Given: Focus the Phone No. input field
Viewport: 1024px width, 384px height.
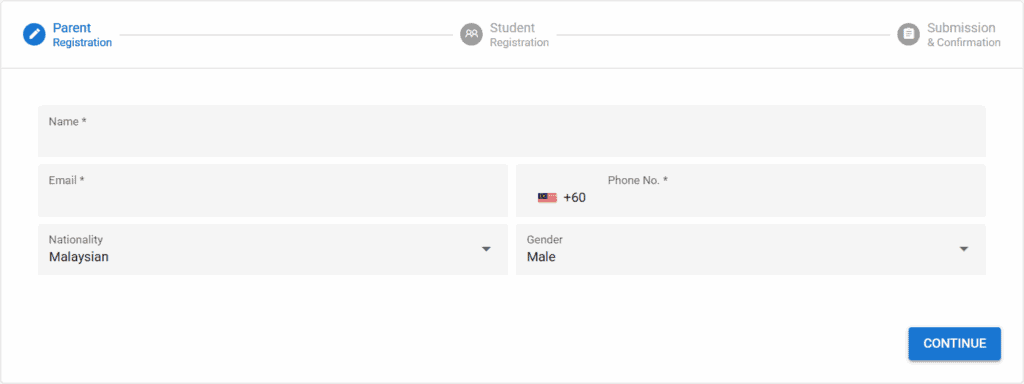Looking at the screenshot, I should 751,191.
